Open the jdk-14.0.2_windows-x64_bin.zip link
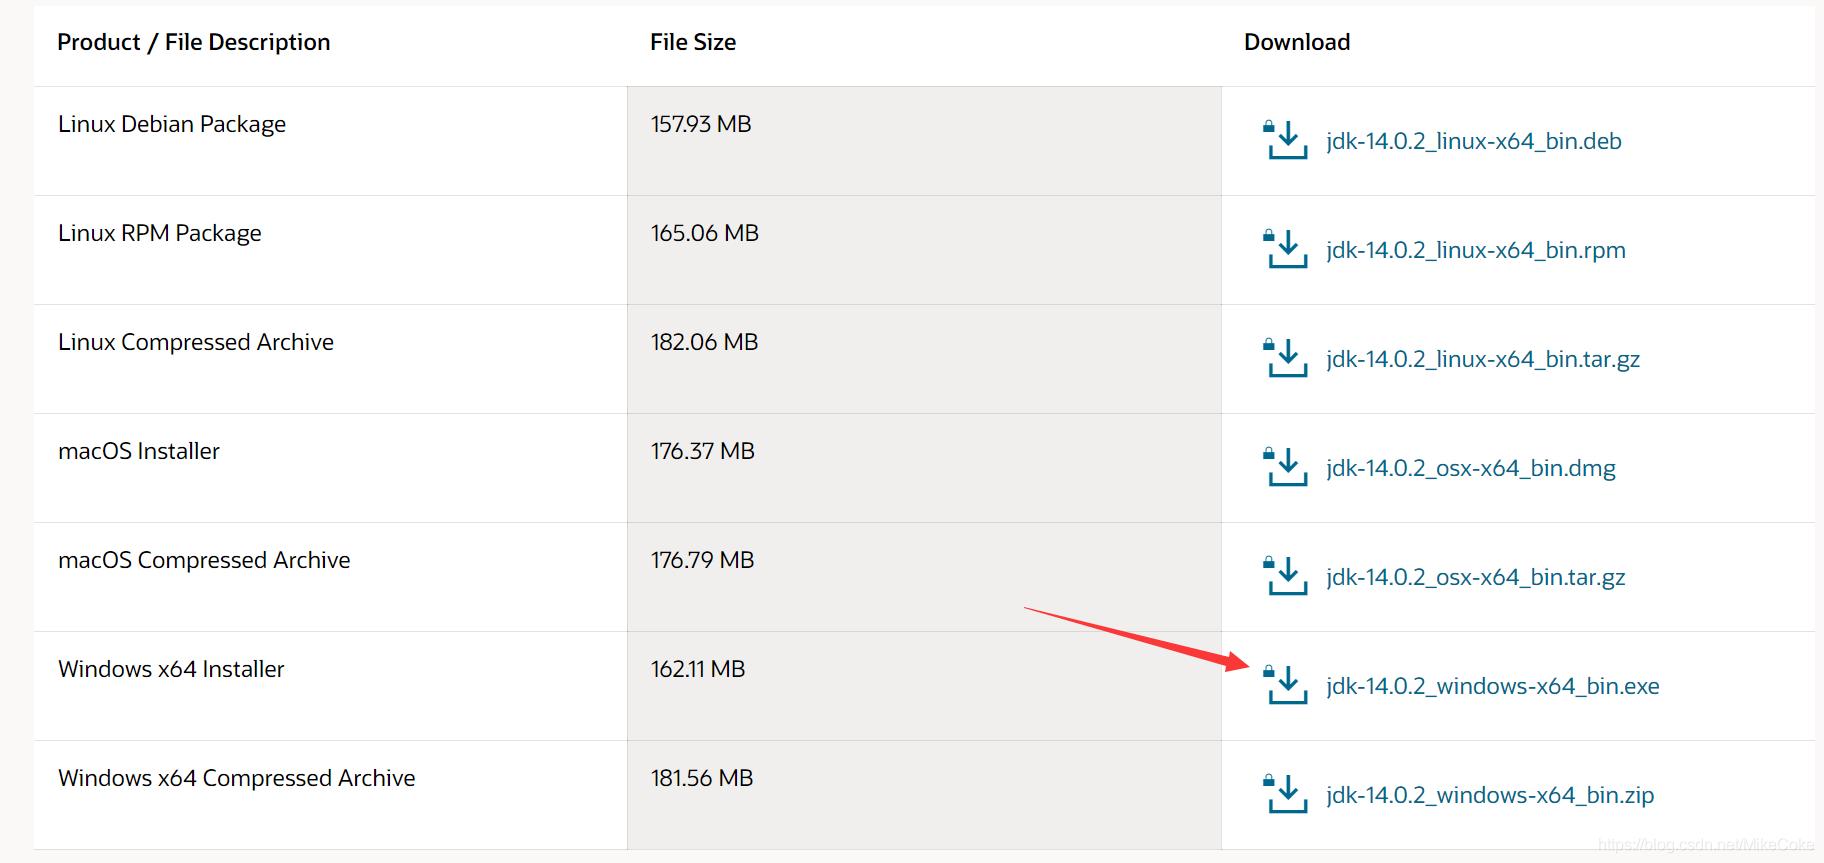Screen dimensions: 1824x863 tap(1489, 795)
